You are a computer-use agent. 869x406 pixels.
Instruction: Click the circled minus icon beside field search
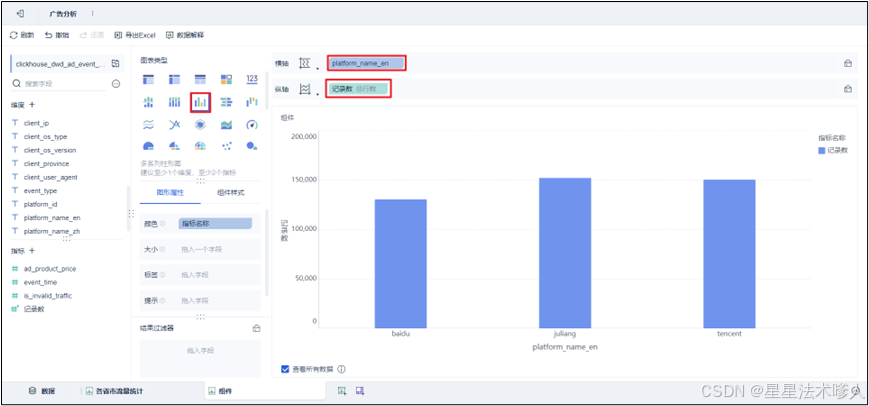coord(116,84)
